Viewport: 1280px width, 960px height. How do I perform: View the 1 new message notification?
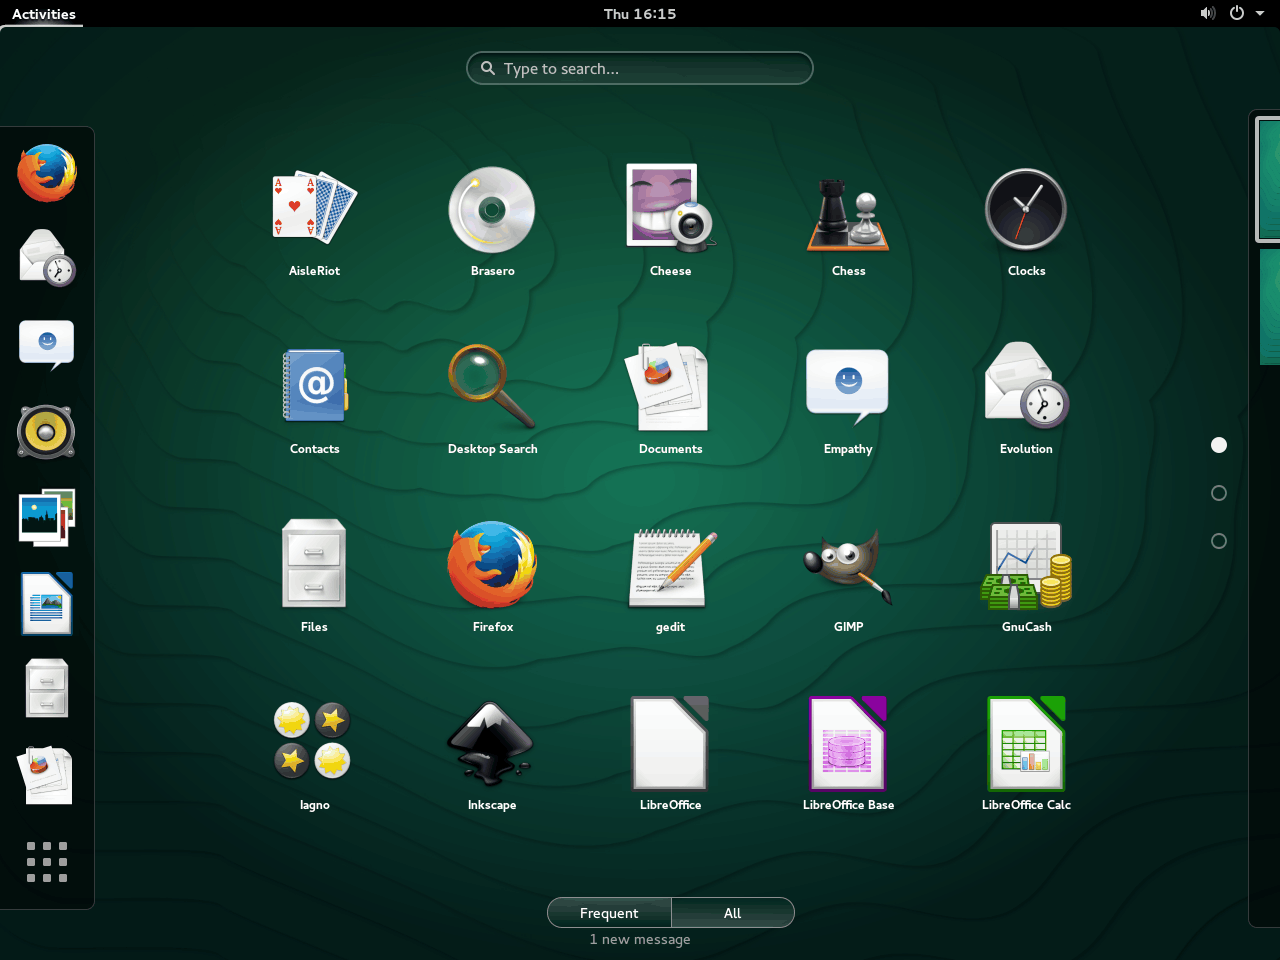click(x=640, y=939)
